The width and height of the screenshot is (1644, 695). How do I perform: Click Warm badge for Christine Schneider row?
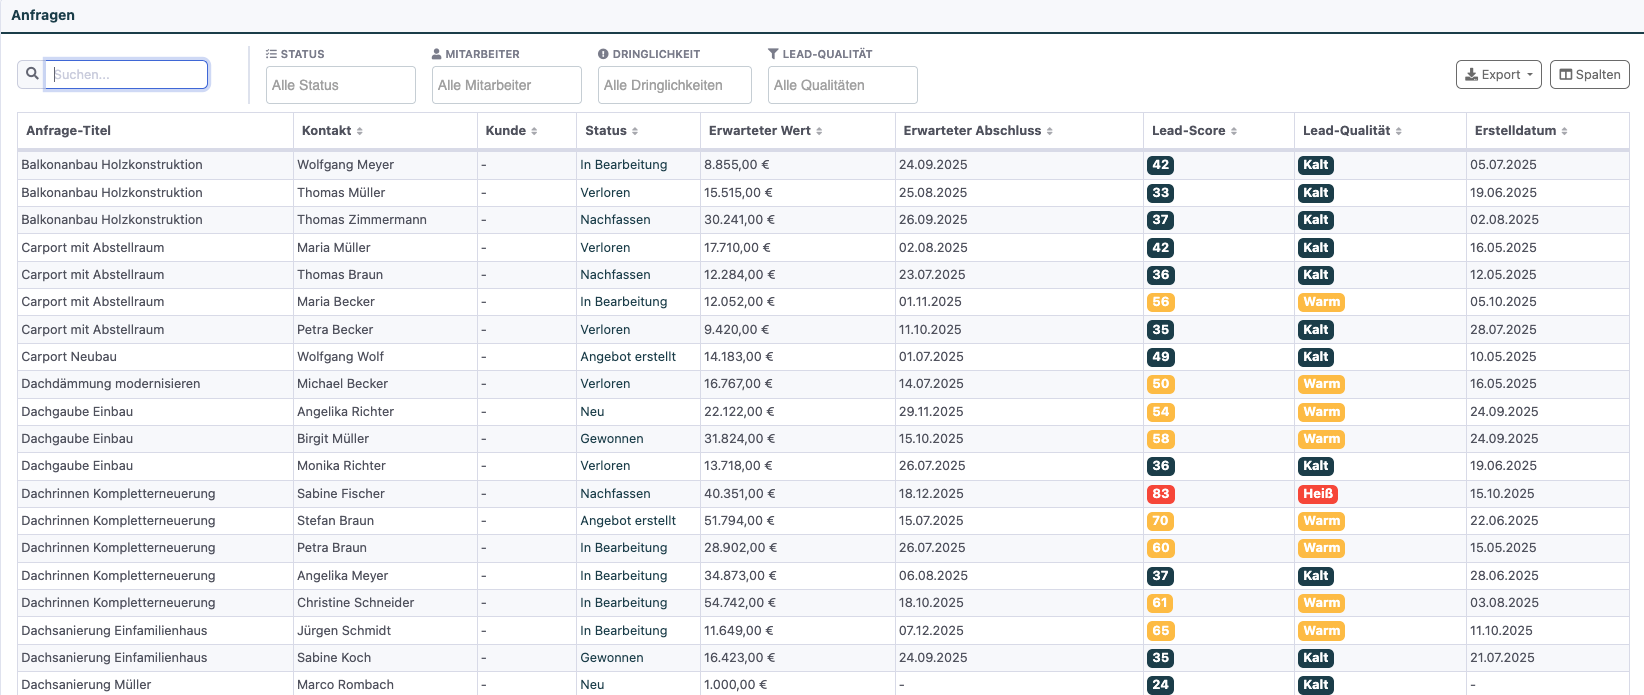pos(1321,603)
